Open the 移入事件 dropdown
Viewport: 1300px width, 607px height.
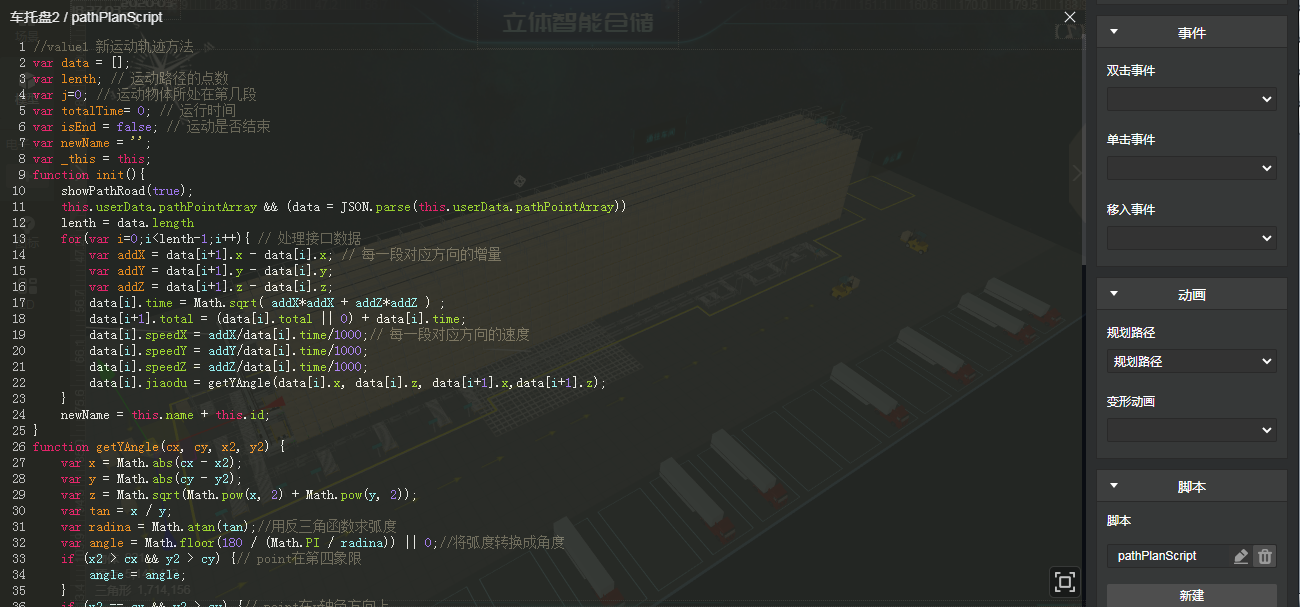click(x=1191, y=238)
